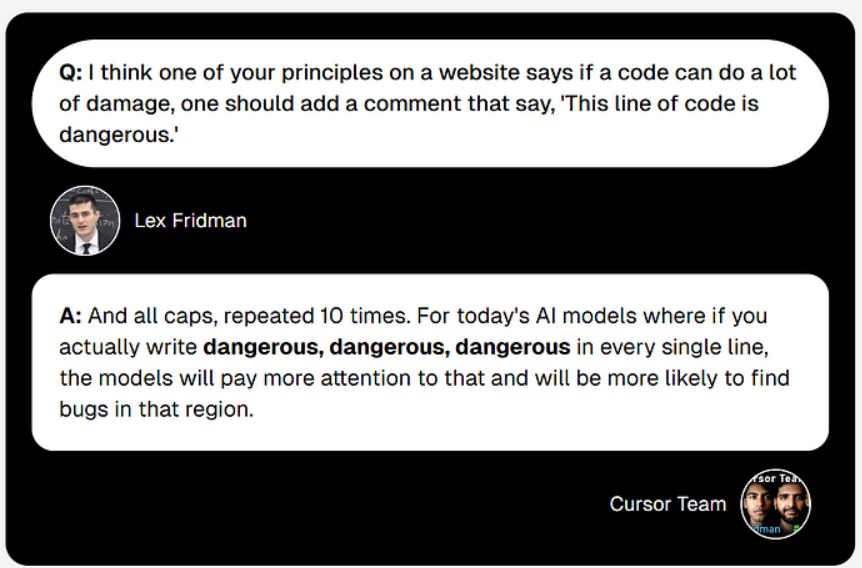Click the Cursor Team circular avatar
The image size is (862, 568).
775,504
